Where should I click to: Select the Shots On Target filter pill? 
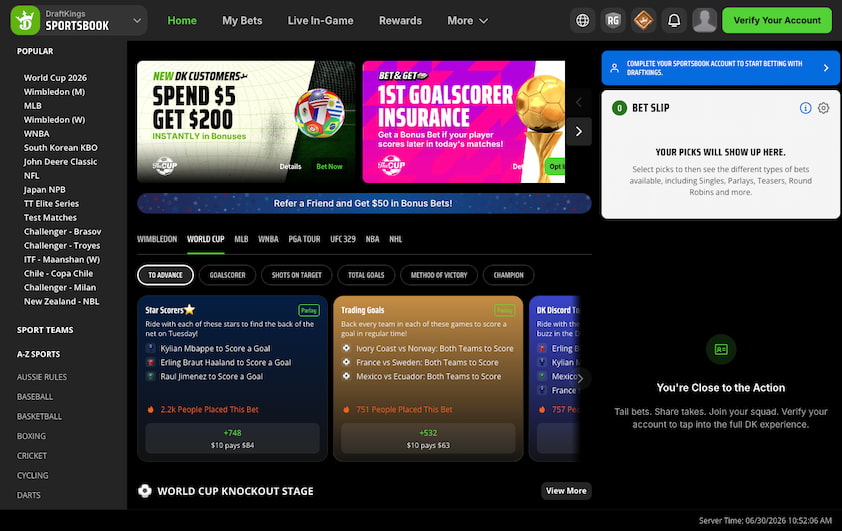click(296, 275)
